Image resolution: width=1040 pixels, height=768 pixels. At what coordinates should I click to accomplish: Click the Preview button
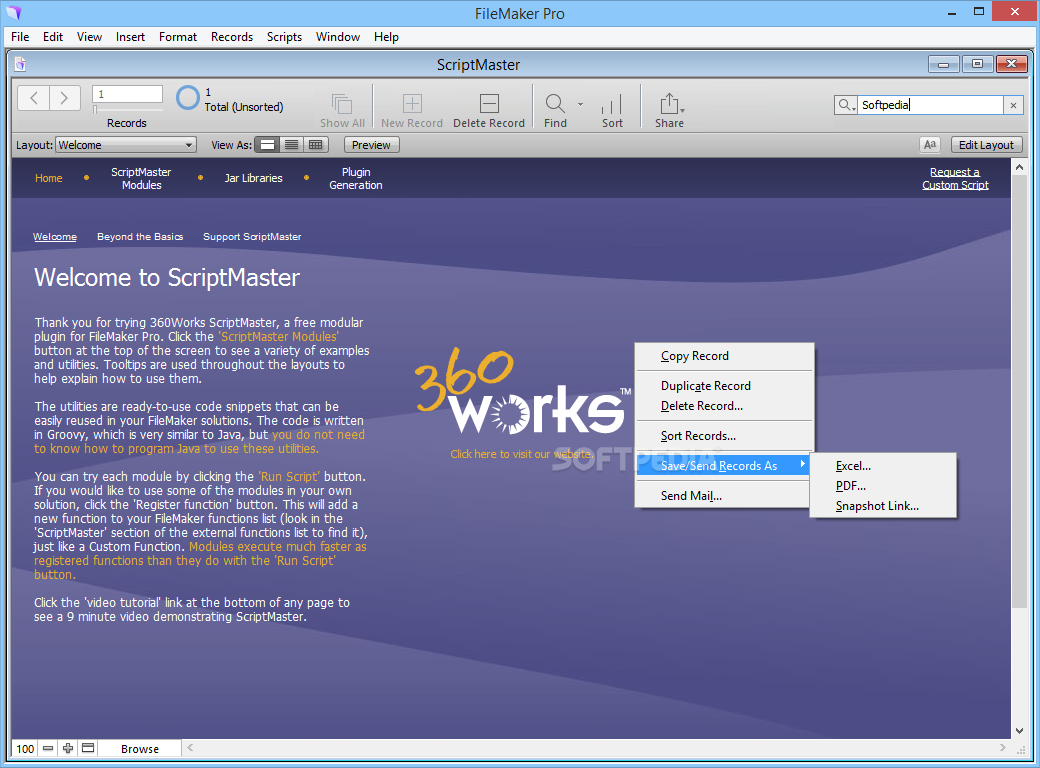[x=371, y=145]
